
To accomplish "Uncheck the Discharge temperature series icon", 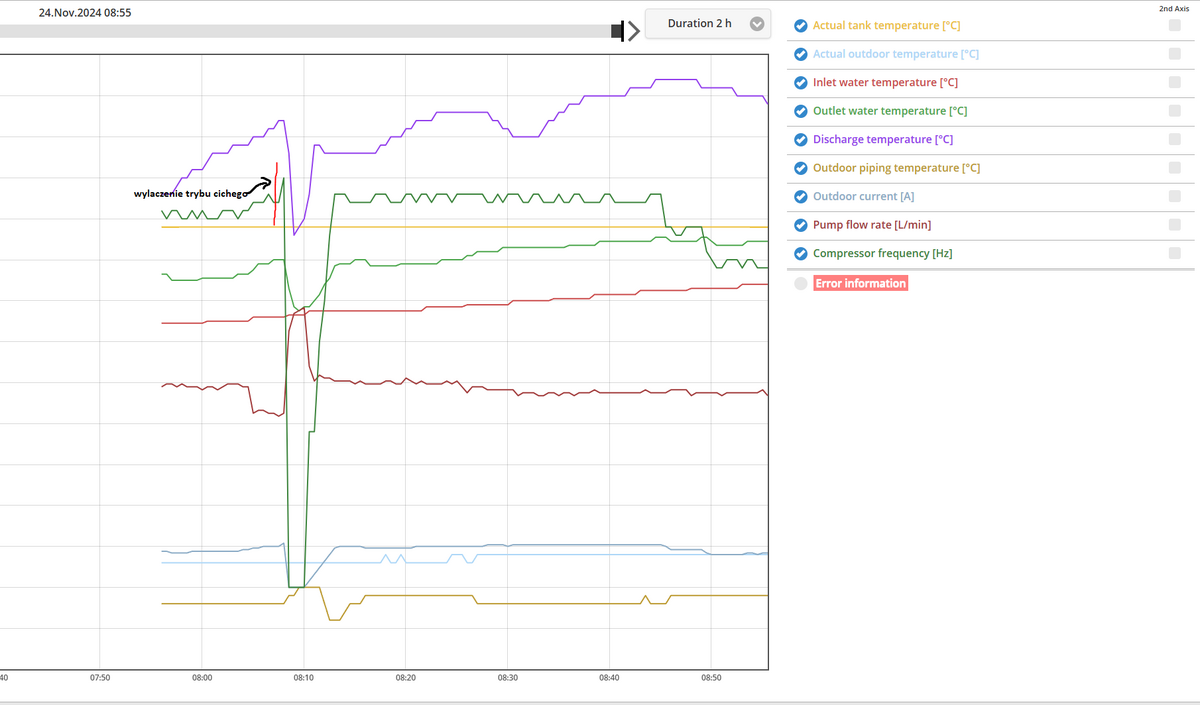I will tap(800, 140).
